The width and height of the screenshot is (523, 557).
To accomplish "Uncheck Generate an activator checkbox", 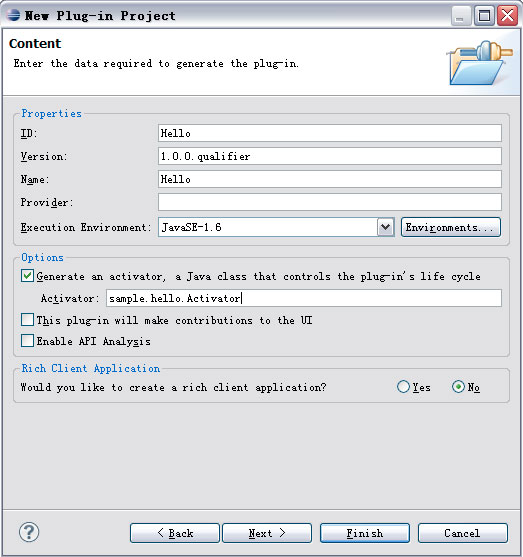I will click(27, 276).
